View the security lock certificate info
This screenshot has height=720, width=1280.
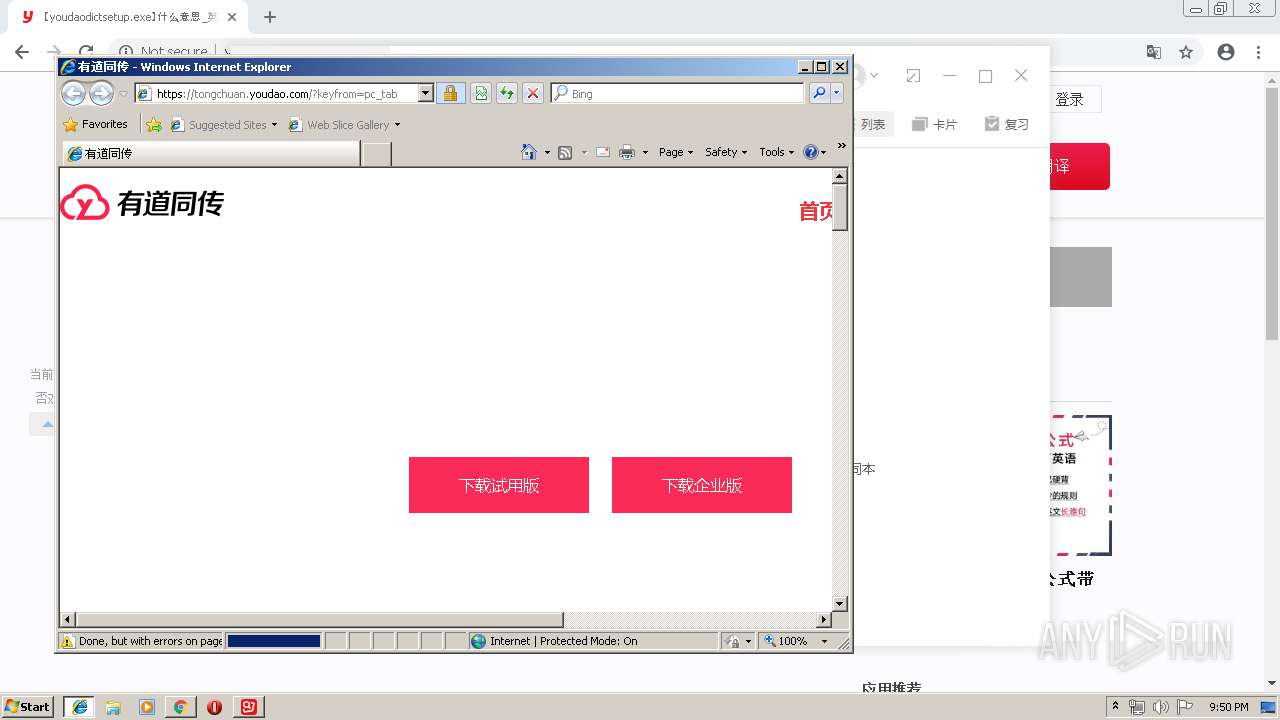450,93
